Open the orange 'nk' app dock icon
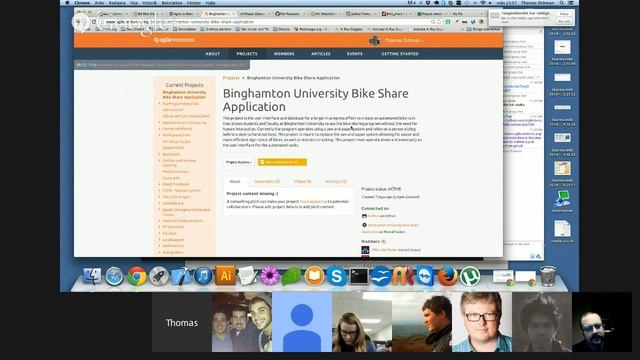 tap(403, 276)
